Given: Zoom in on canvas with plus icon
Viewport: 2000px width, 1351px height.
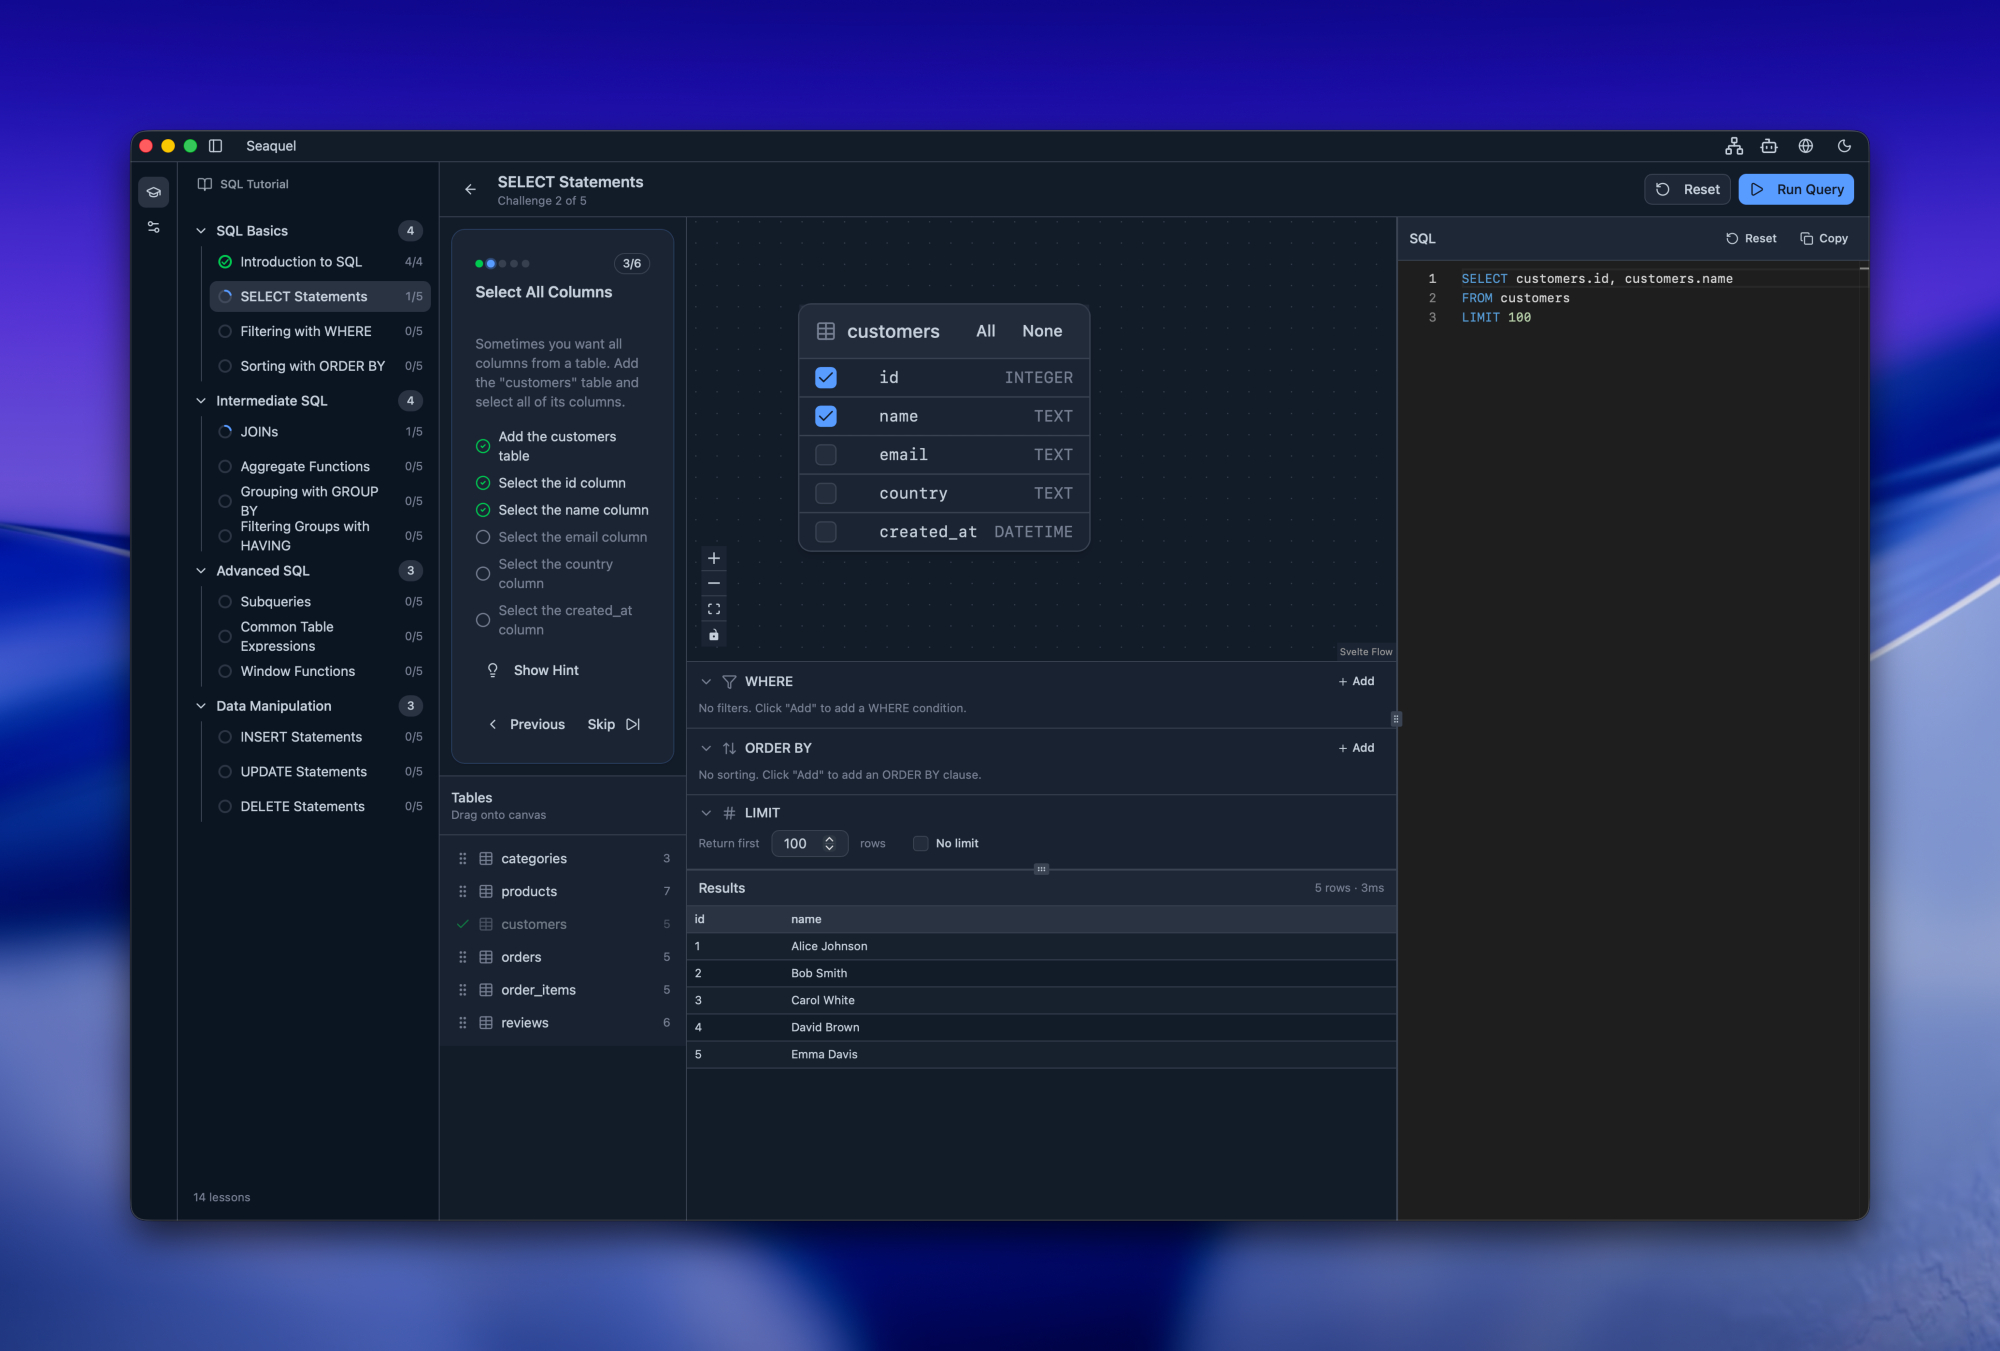Looking at the screenshot, I should coord(714,558).
